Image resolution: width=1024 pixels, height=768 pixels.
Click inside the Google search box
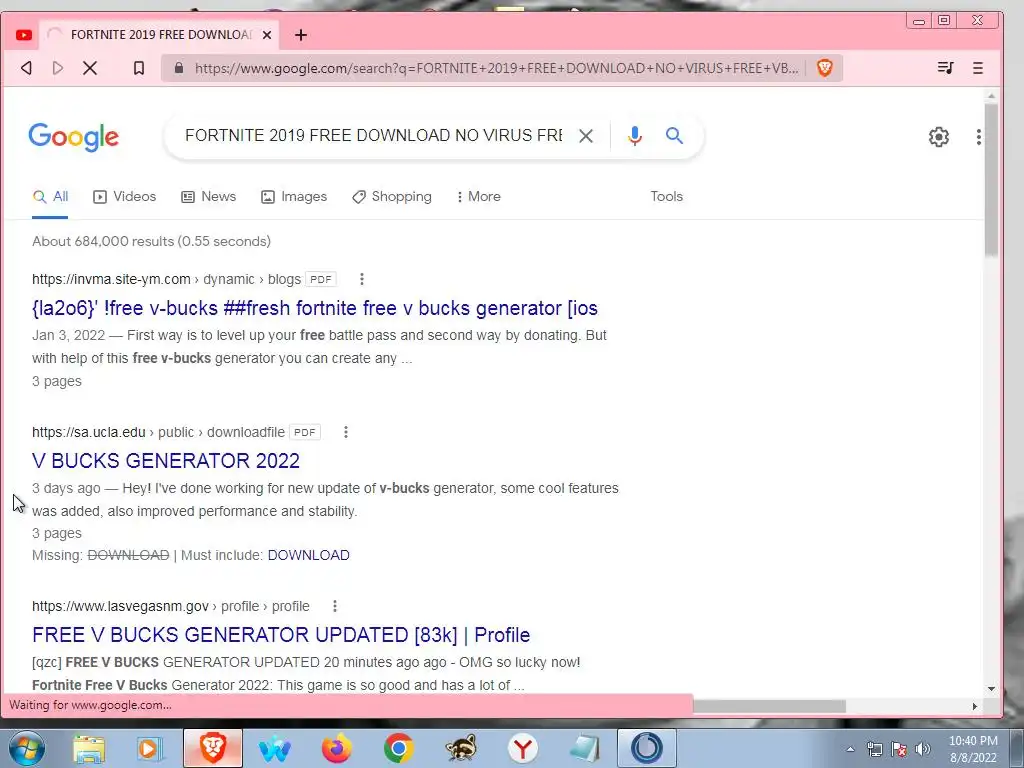coord(374,135)
